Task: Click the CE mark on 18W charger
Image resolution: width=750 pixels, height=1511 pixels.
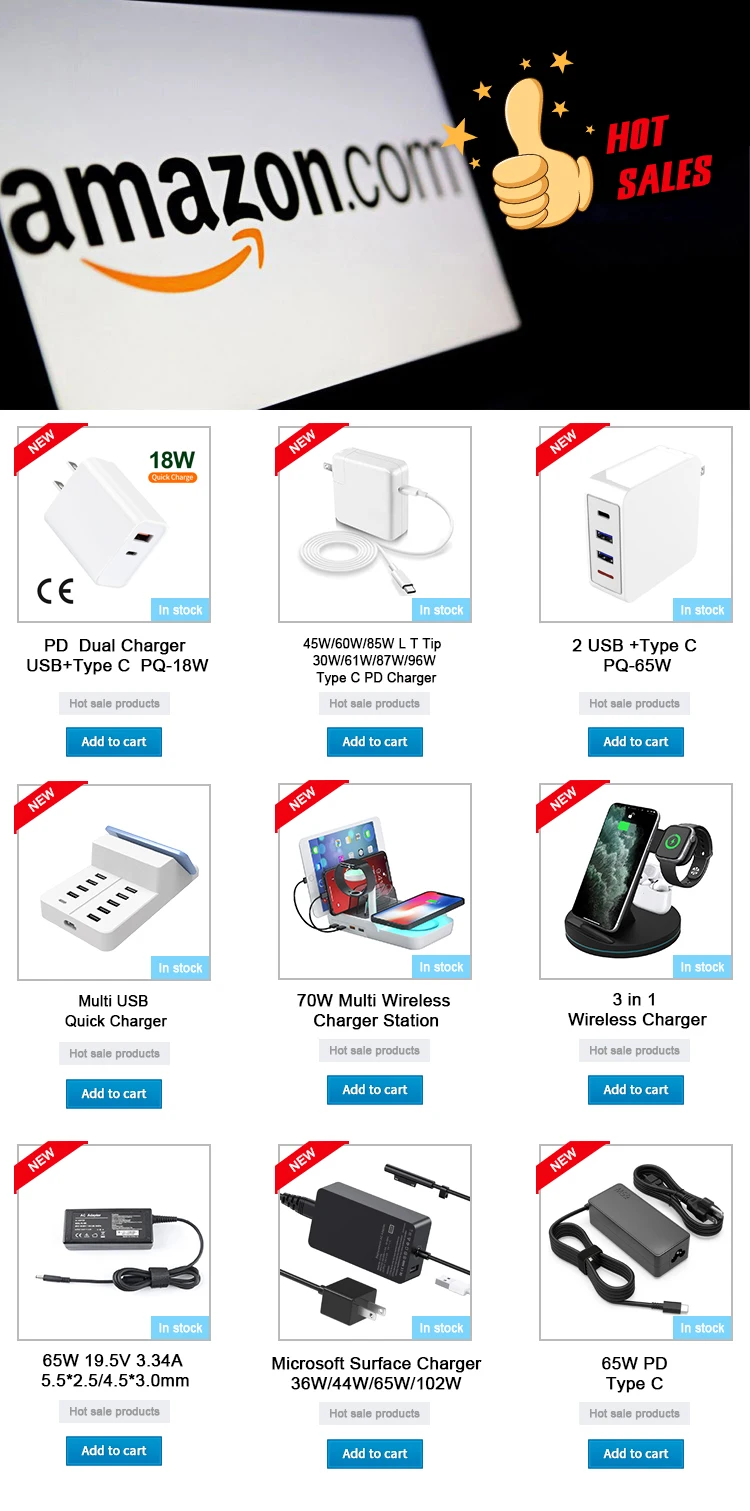Action: coord(55,591)
